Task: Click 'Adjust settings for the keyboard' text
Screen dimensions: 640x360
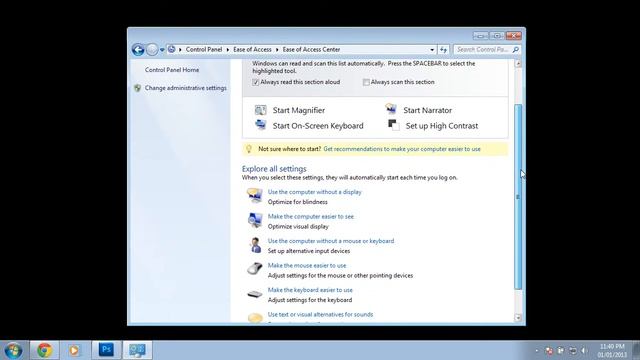Action: point(310,300)
